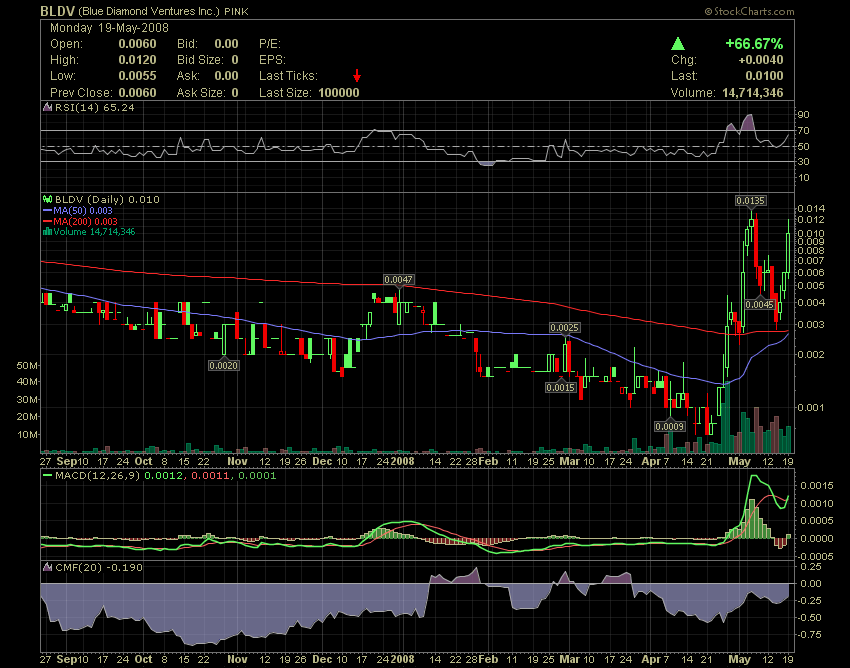Click the company name Blue Diamond Ventures Inc.
Screen dimensions: 850x668
tap(149, 11)
